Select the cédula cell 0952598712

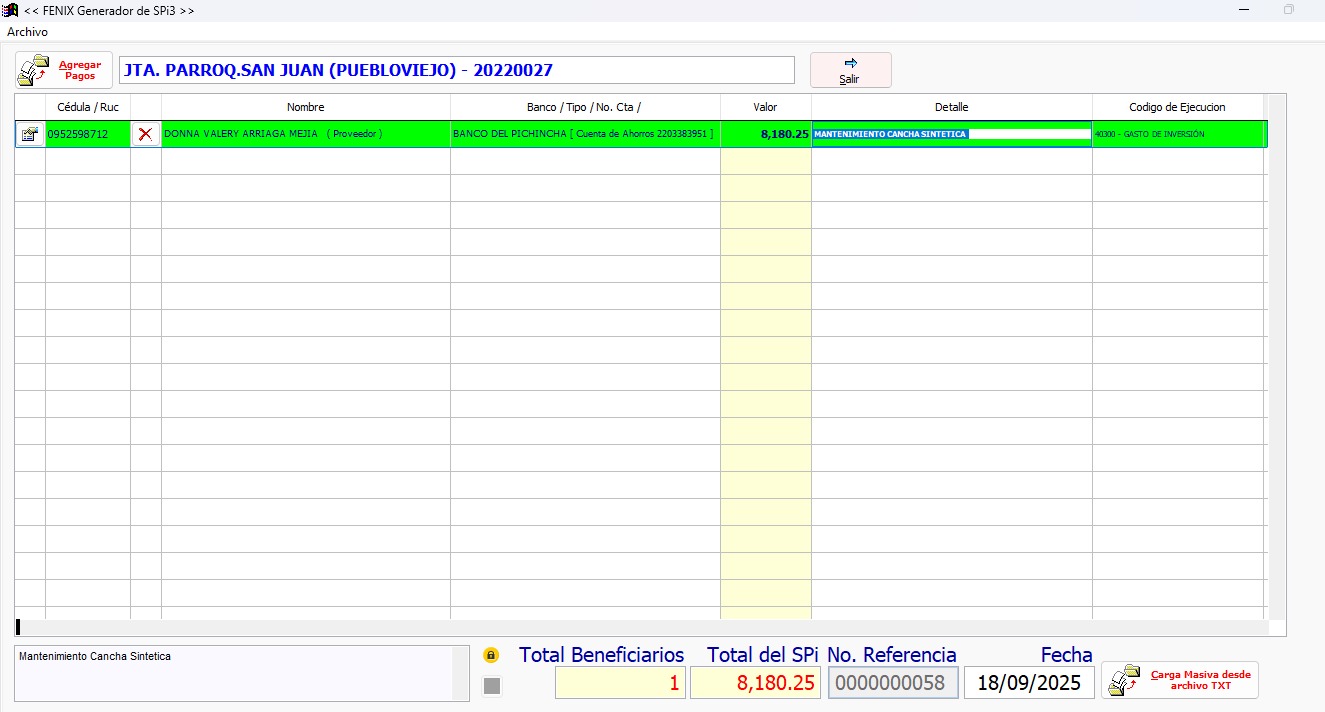click(x=87, y=134)
